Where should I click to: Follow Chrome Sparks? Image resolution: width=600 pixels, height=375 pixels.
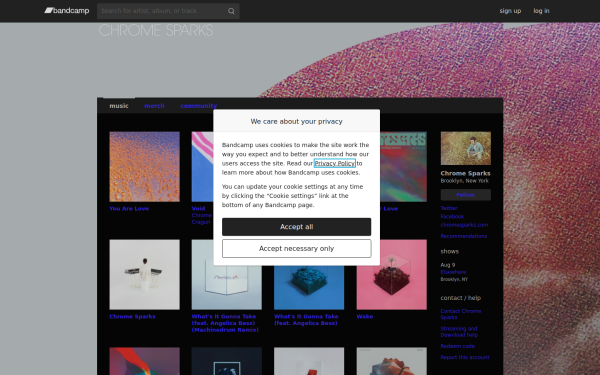(465, 195)
